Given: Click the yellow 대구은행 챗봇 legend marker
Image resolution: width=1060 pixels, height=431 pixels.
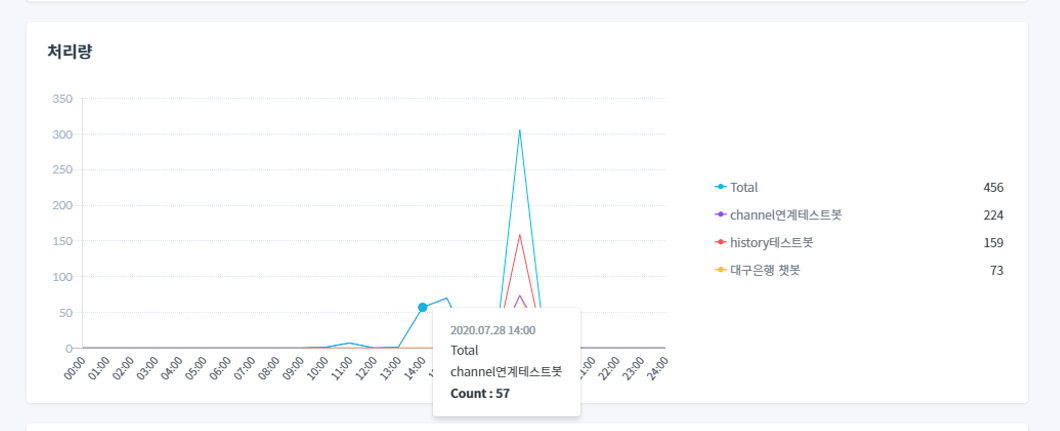Looking at the screenshot, I should tap(720, 270).
